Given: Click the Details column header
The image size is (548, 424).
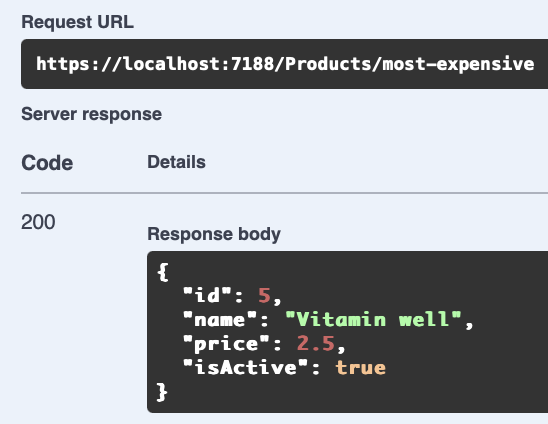Looking at the screenshot, I should click(176, 162).
